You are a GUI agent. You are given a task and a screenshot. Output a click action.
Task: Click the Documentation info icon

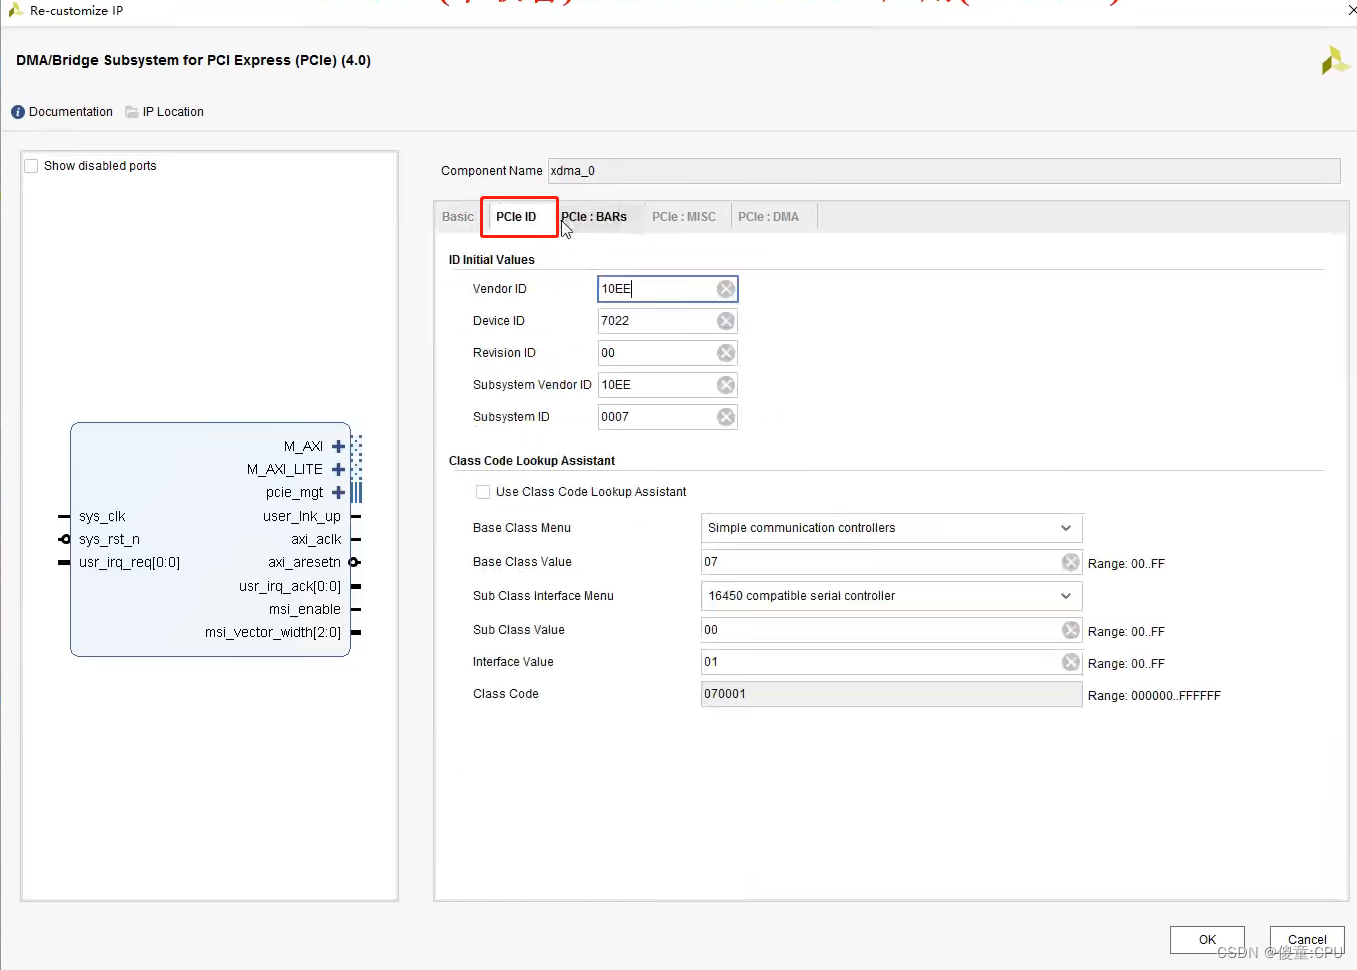coord(18,112)
